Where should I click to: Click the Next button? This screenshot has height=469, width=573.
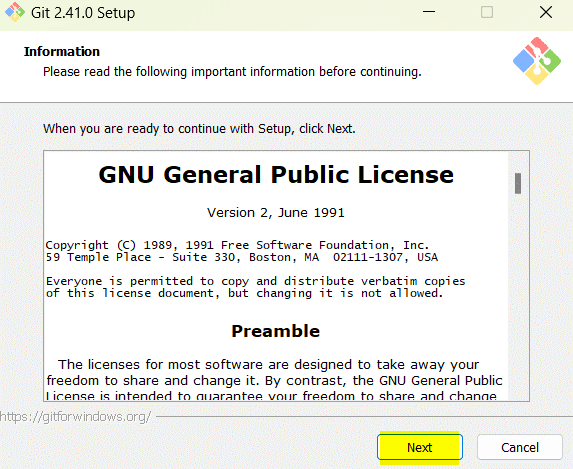[x=420, y=447]
